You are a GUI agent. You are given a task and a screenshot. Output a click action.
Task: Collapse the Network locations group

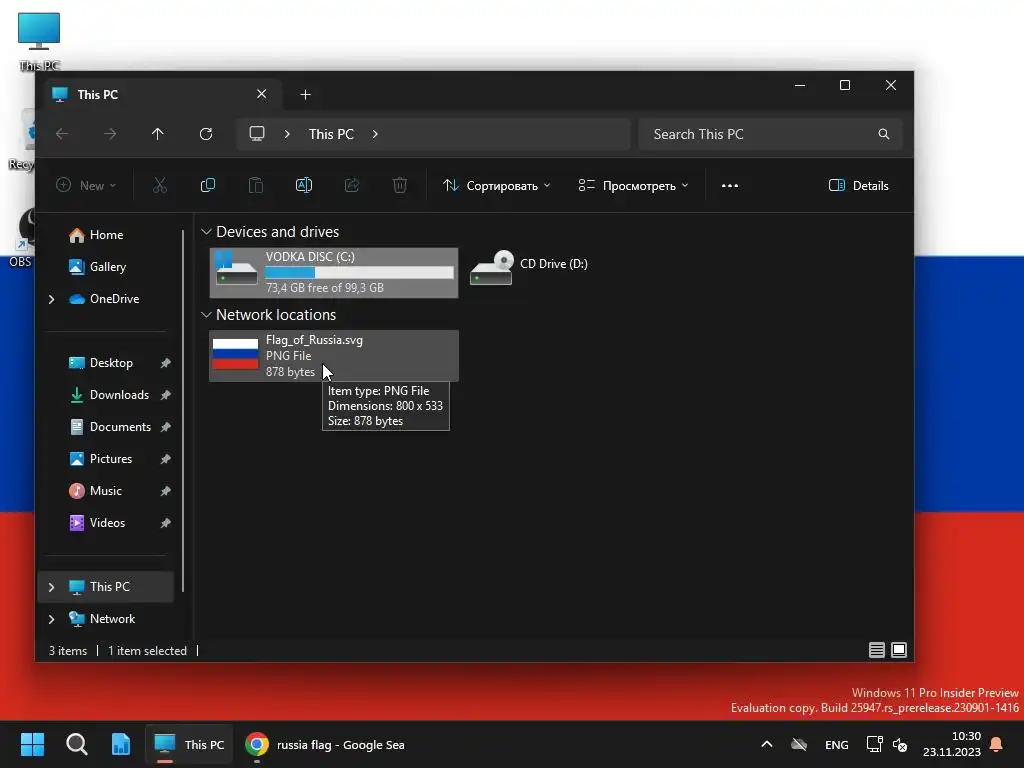pos(206,315)
